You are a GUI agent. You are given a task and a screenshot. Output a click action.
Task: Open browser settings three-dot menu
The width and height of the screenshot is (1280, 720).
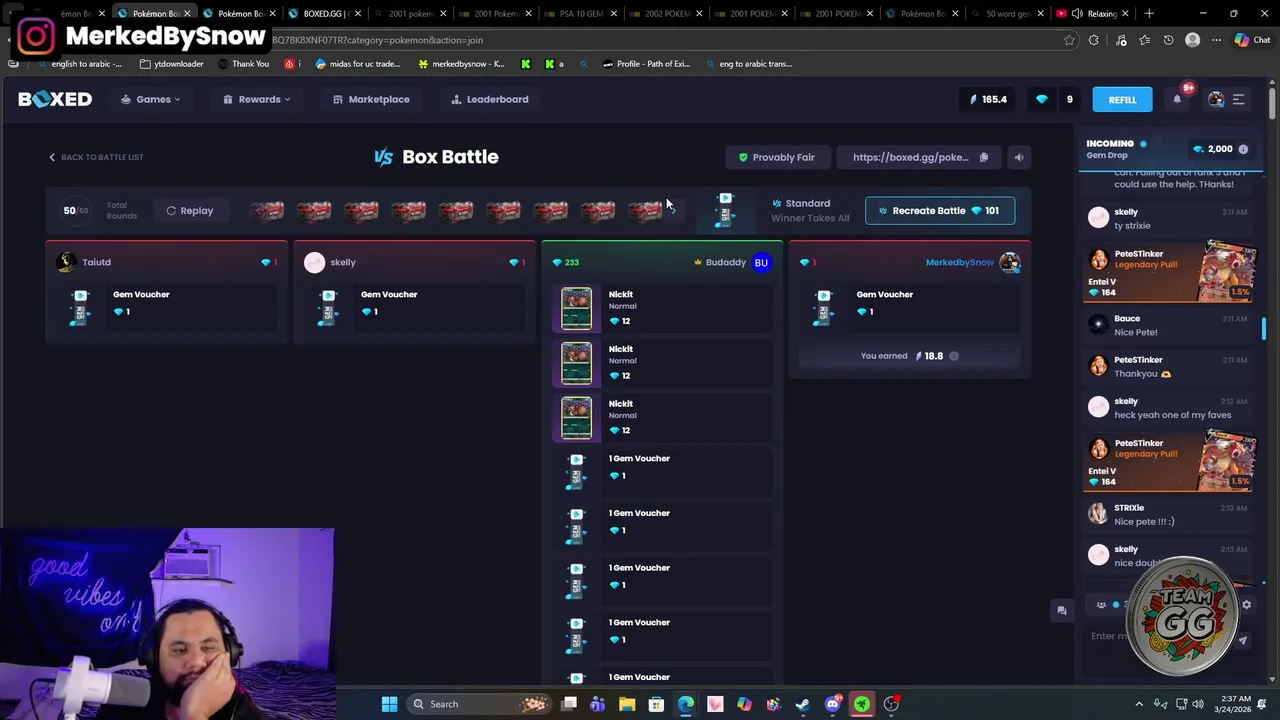pos(1216,40)
